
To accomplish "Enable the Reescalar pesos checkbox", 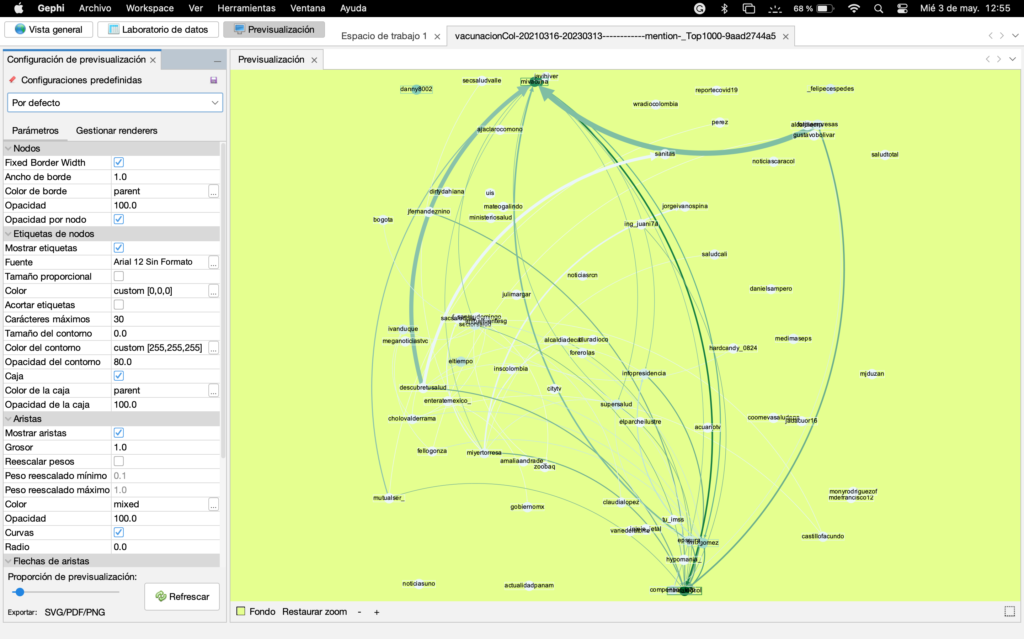I will point(119,461).
